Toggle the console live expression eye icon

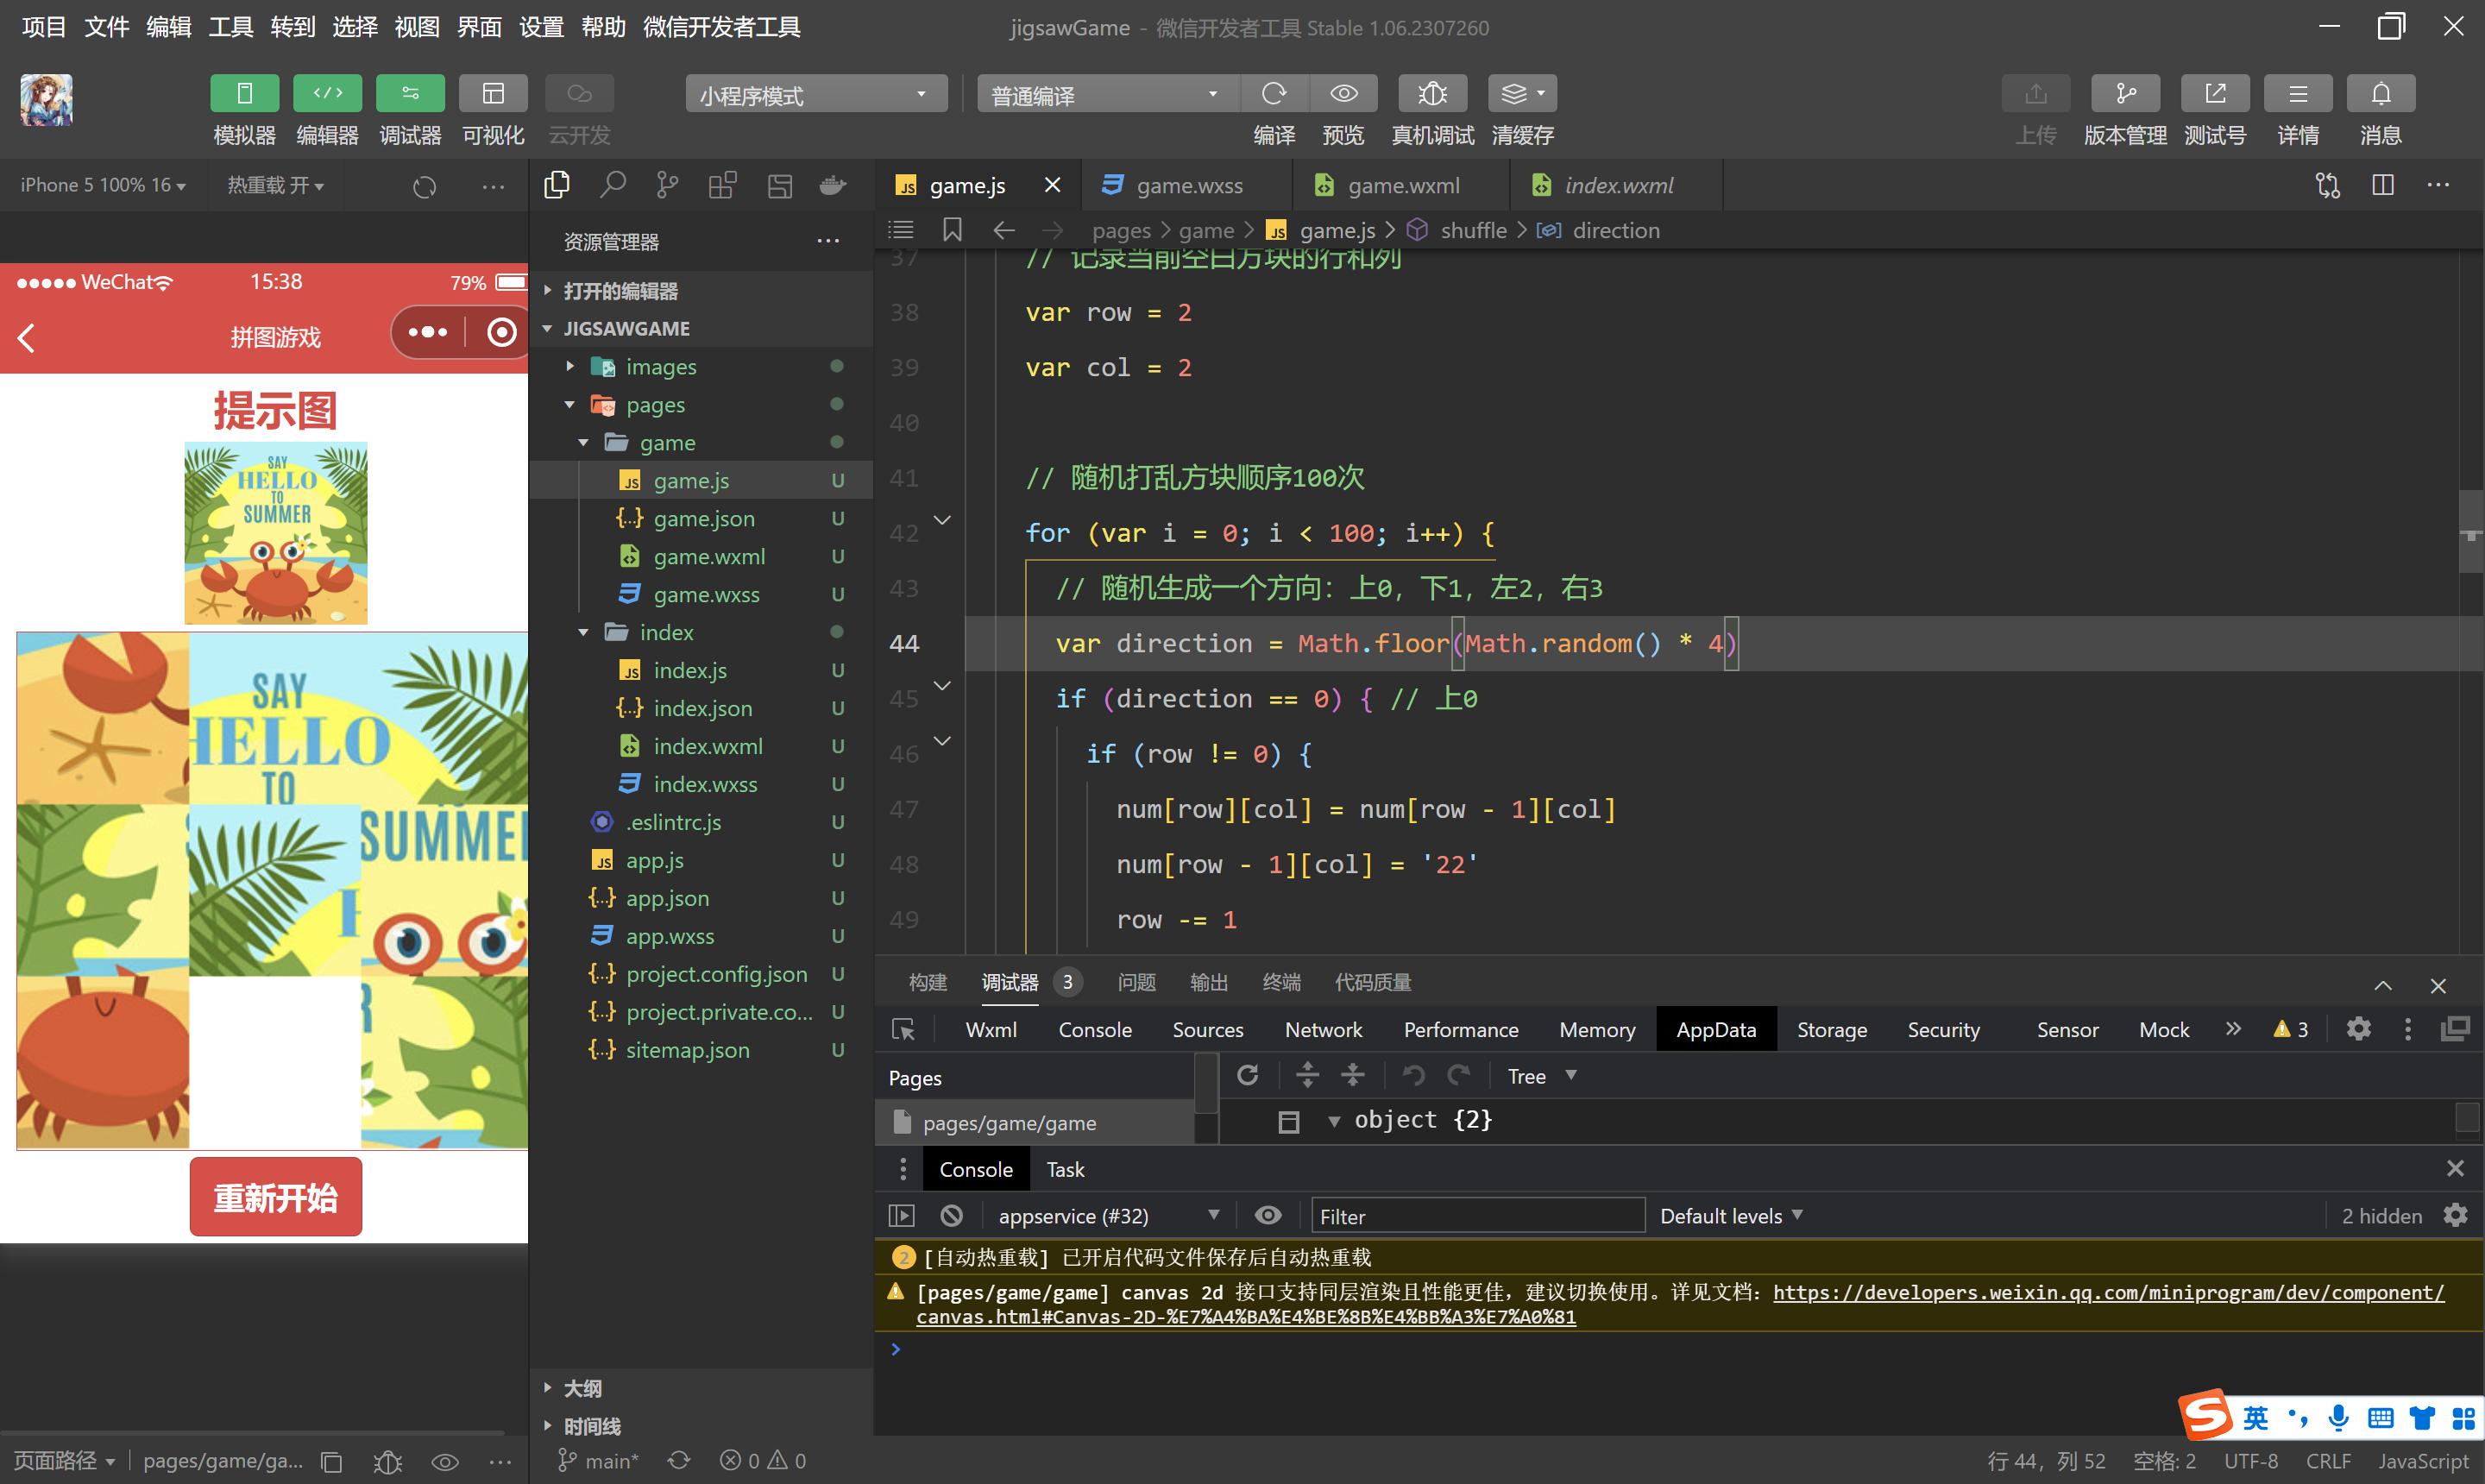click(x=1267, y=1215)
